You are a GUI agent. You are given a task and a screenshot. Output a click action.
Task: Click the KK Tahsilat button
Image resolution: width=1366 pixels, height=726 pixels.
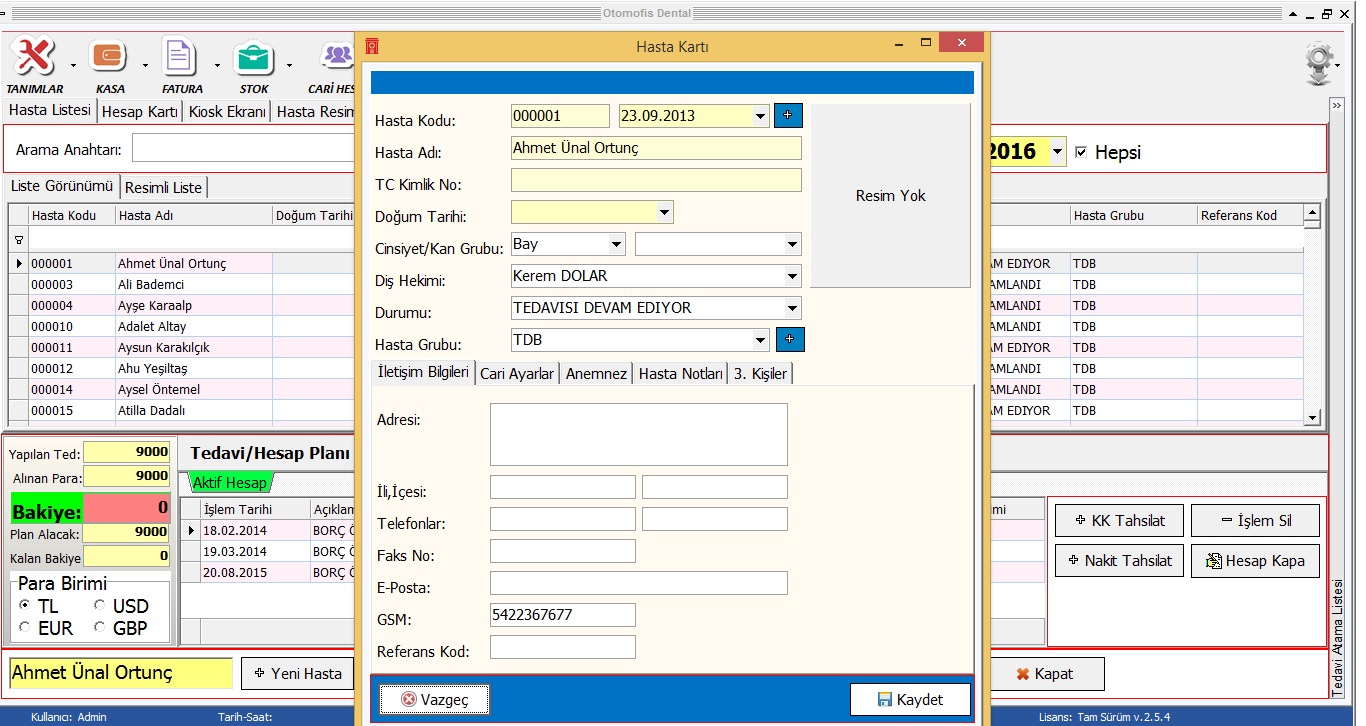click(x=1119, y=520)
